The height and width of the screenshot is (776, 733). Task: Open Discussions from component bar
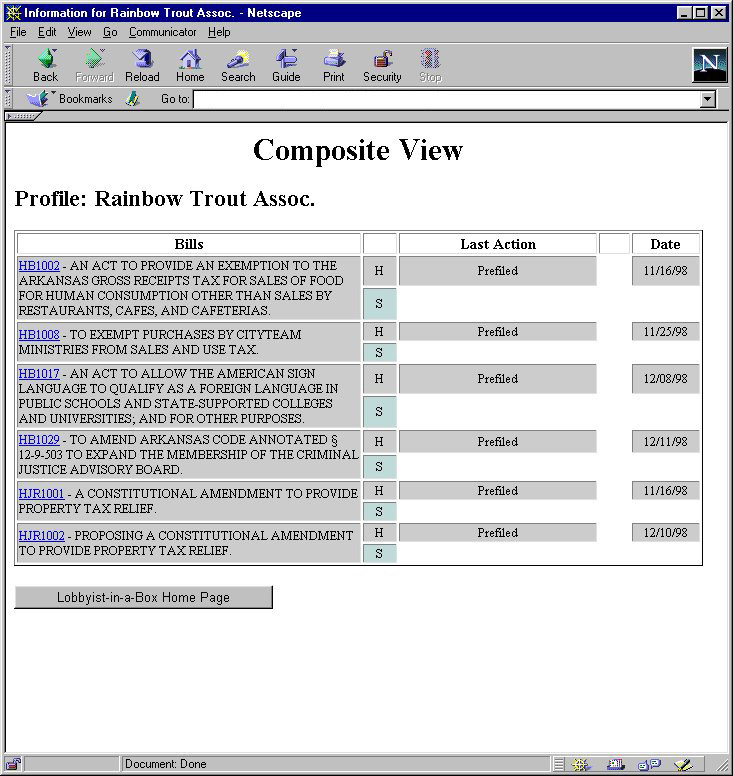point(649,765)
